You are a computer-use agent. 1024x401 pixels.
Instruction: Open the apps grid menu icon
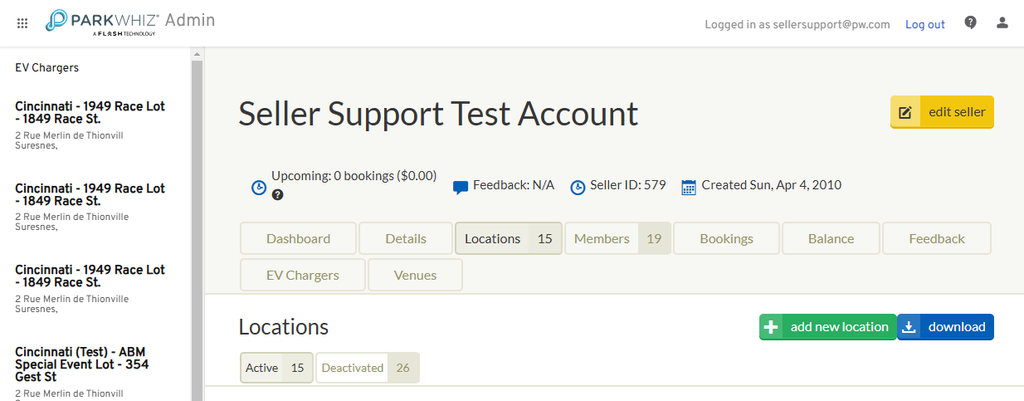coord(22,24)
